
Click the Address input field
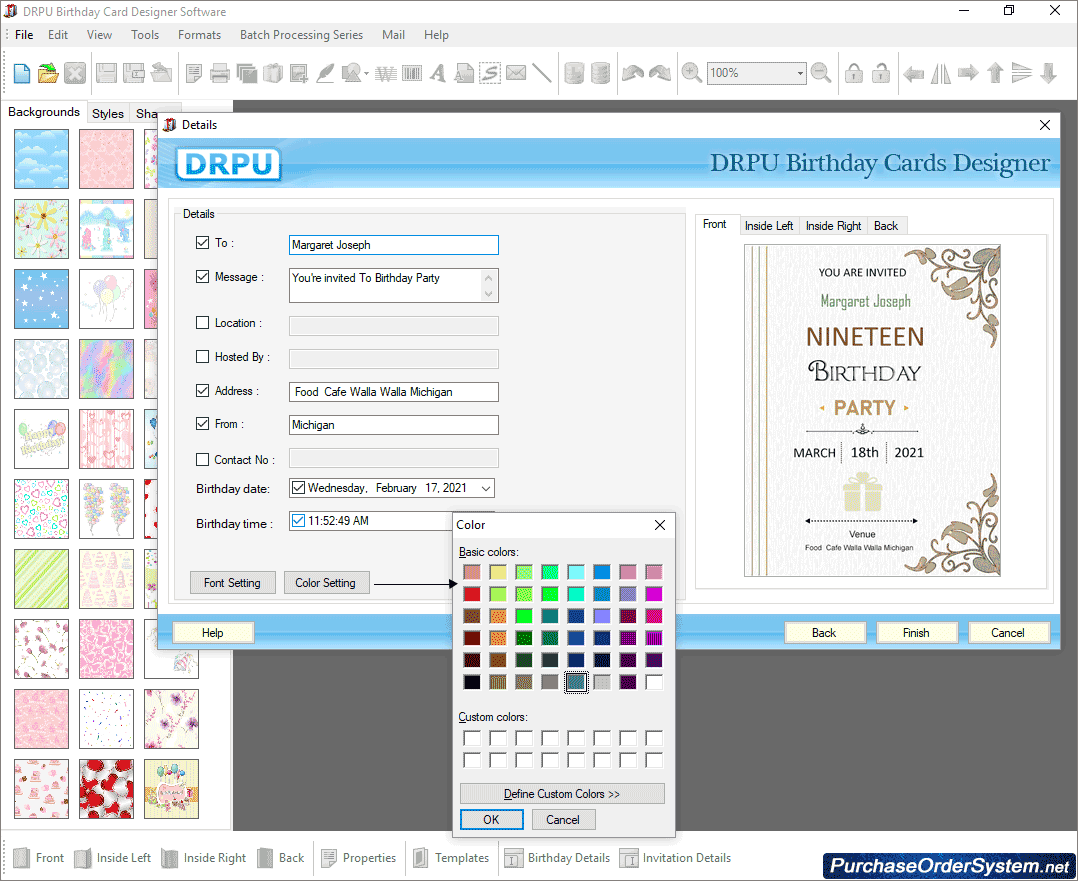394,392
